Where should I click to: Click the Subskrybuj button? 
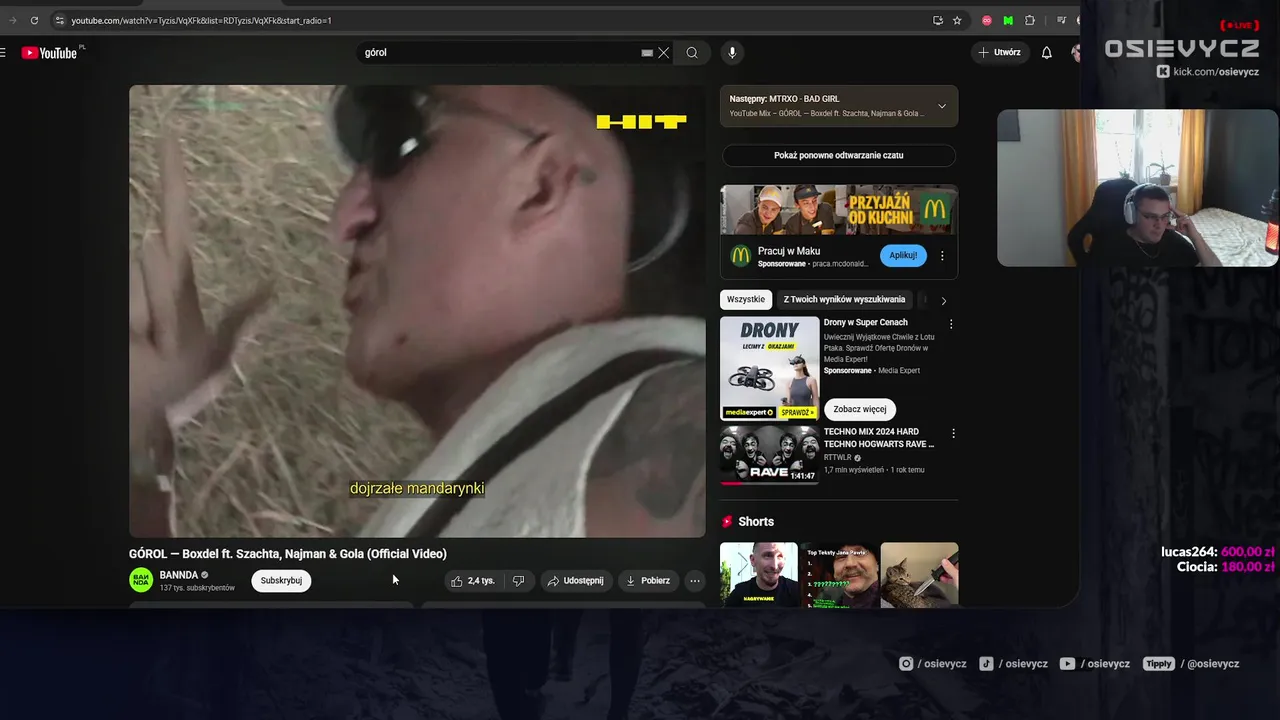coord(281,581)
